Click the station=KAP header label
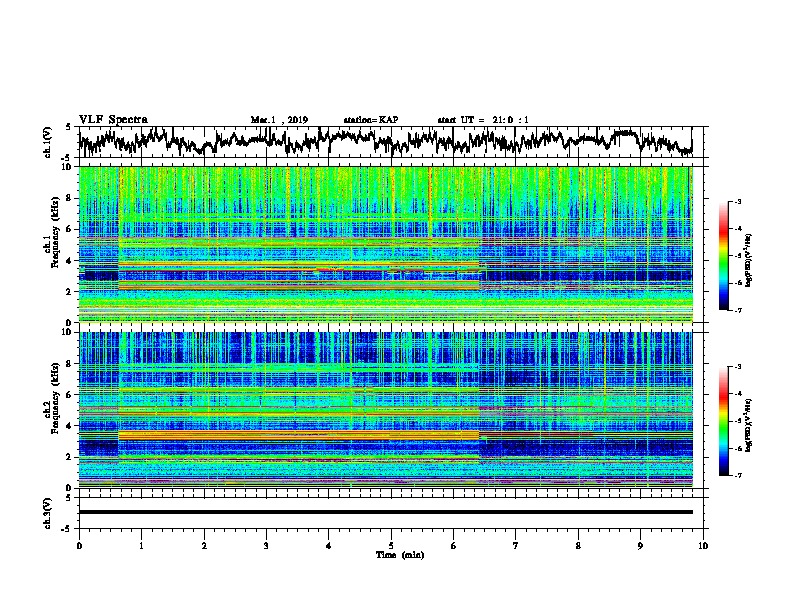Image resolution: width=792 pixels, height=612 pixels. pos(371,120)
